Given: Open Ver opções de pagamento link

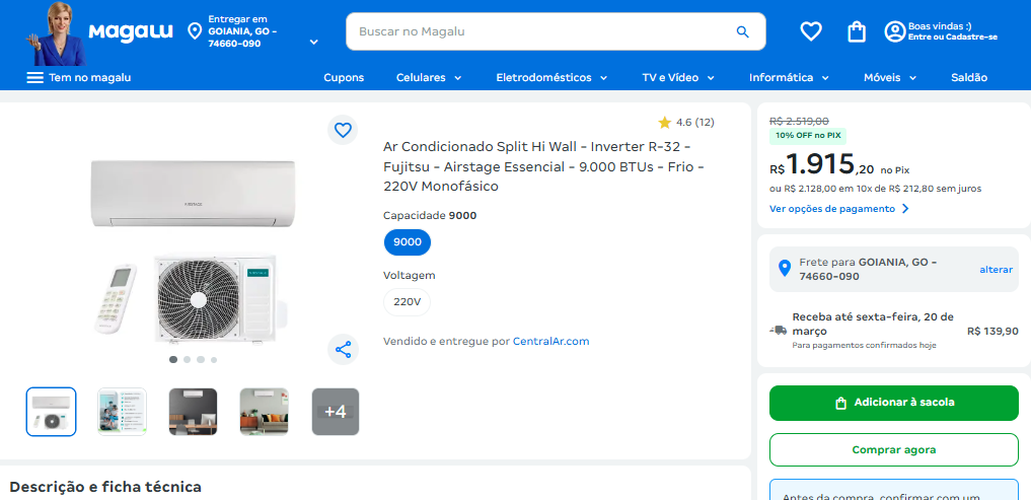Looking at the screenshot, I should (x=839, y=209).
